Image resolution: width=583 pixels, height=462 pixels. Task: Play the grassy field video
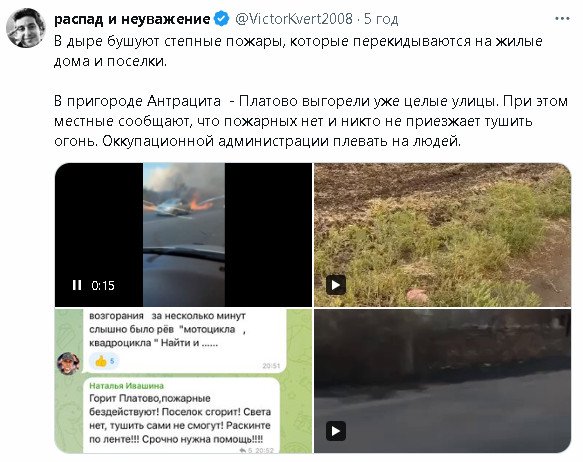[336, 285]
